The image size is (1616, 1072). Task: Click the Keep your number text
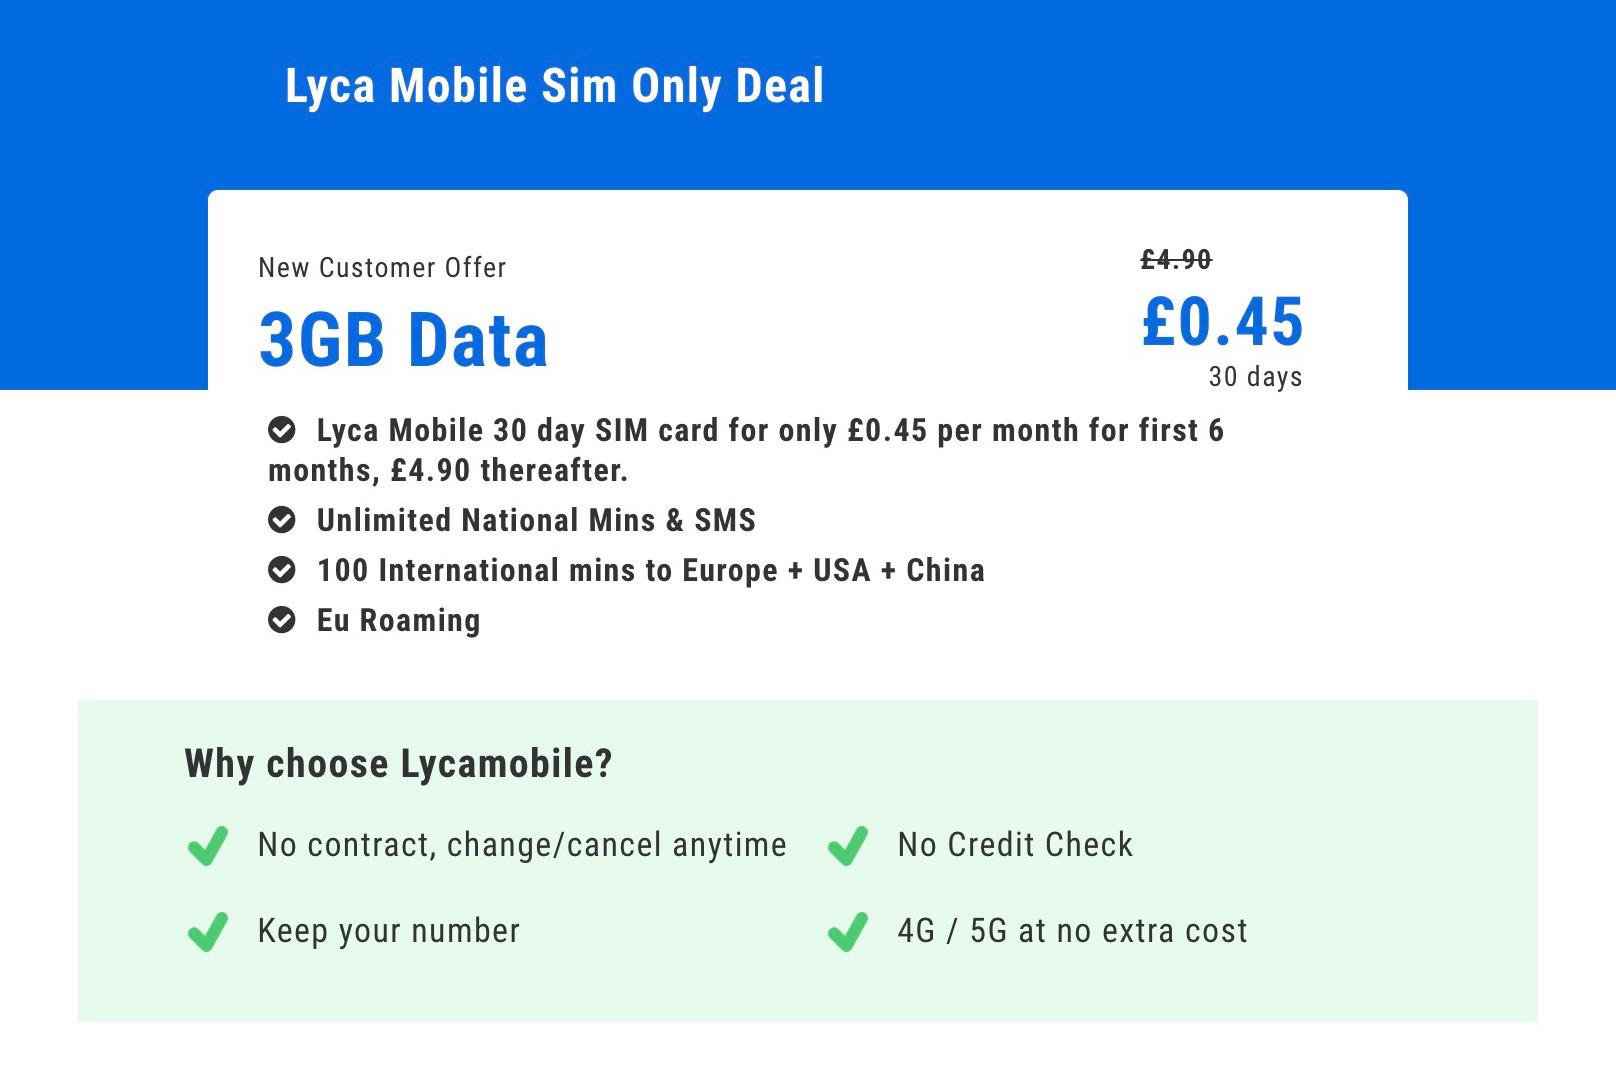click(389, 931)
